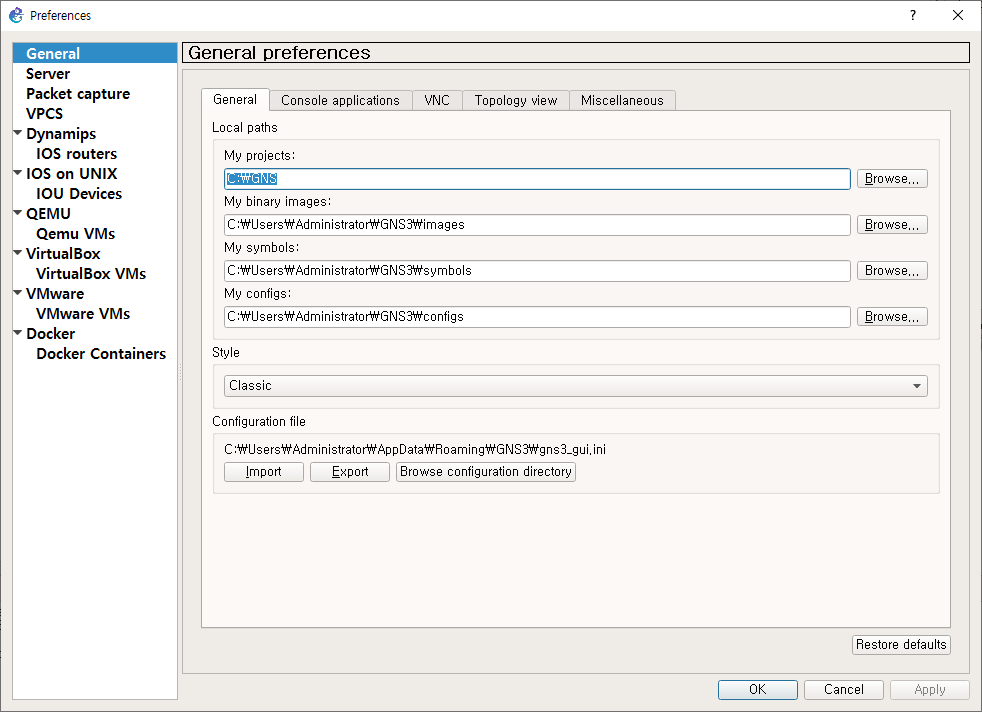This screenshot has height=712, width=982.
Task: Open IOU Devices settings
Action: 79,193
